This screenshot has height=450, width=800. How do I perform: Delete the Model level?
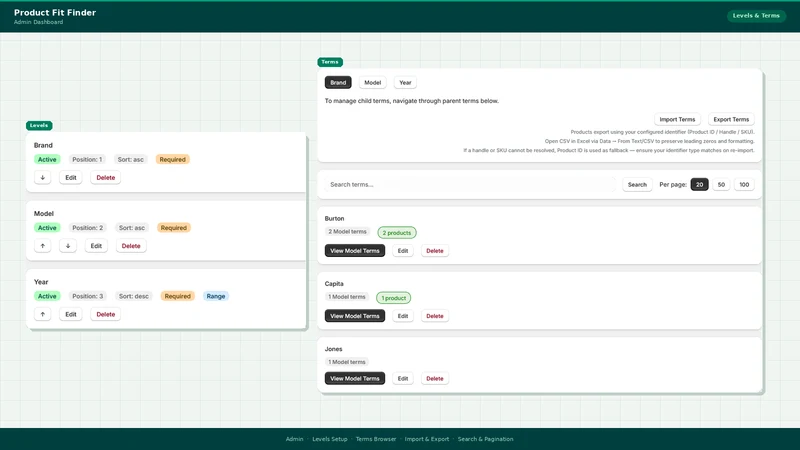[131, 246]
